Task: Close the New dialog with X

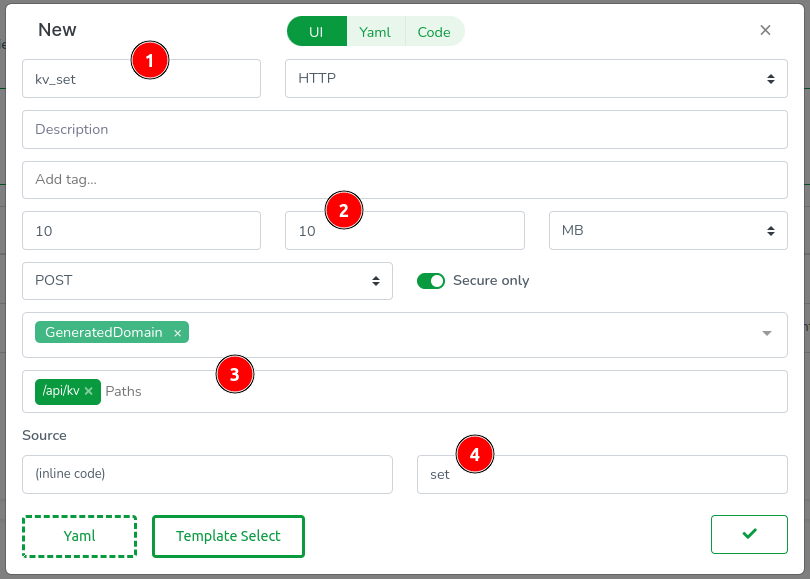Action: (x=765, y=30)
